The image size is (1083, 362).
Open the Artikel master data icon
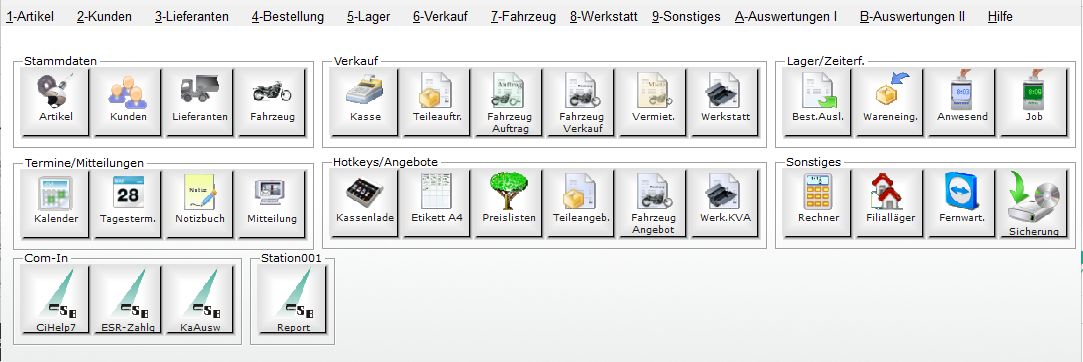56,101
